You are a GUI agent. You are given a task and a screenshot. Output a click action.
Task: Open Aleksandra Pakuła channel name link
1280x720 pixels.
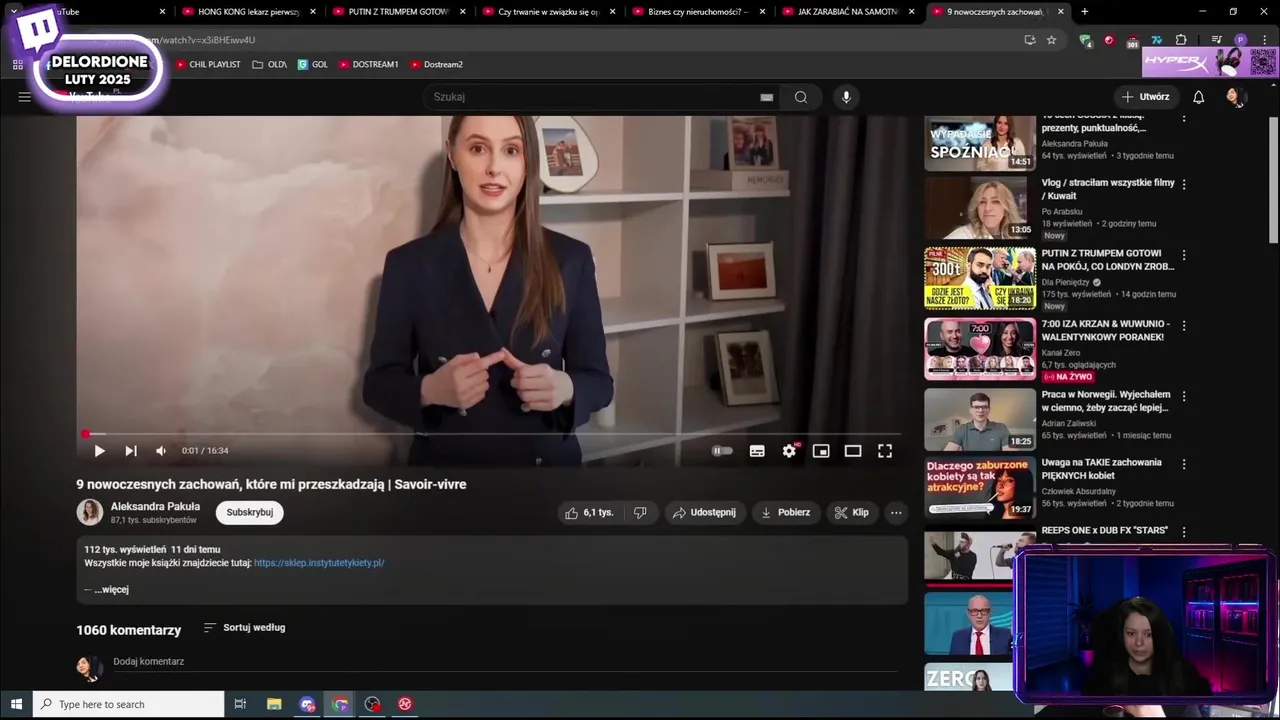point(155,506)
